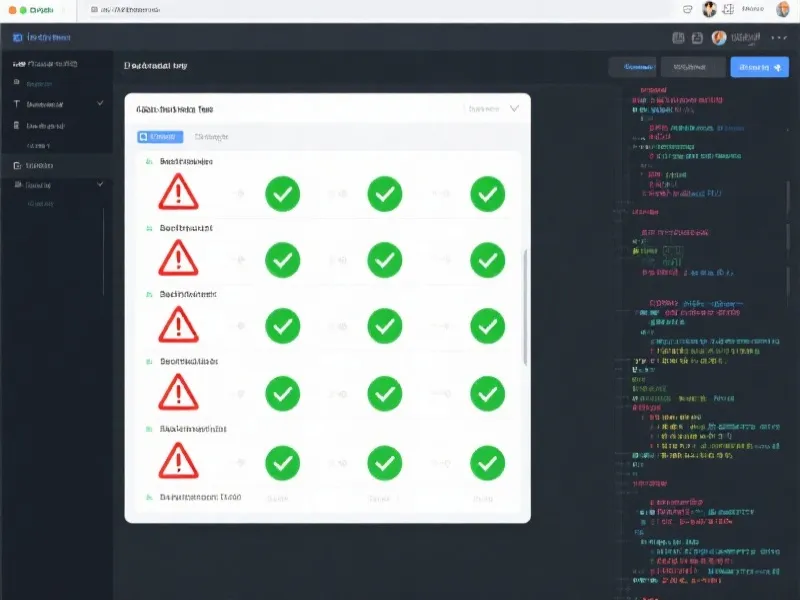Collapse the lower sidebar section chevron
800x600 pixels.
(100, 185)
